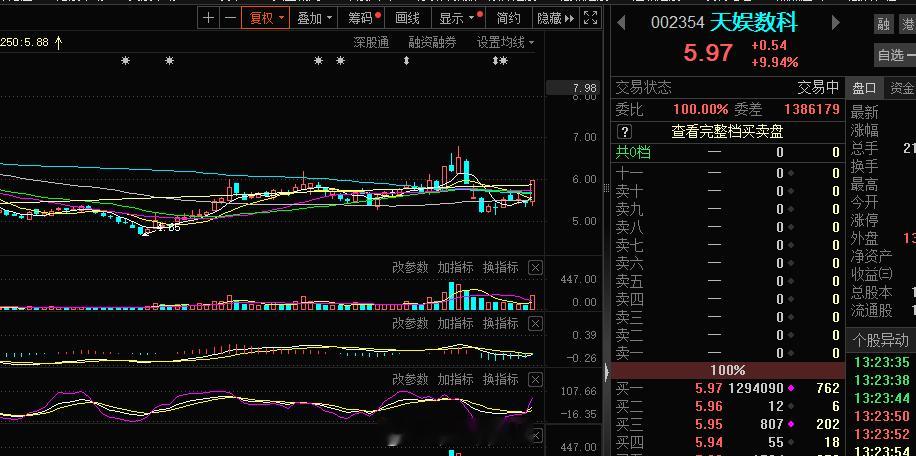The width and height of the screenshot is (916, 456).
Task: Click the 交易状态 交易中 status row
Action: 727,88
